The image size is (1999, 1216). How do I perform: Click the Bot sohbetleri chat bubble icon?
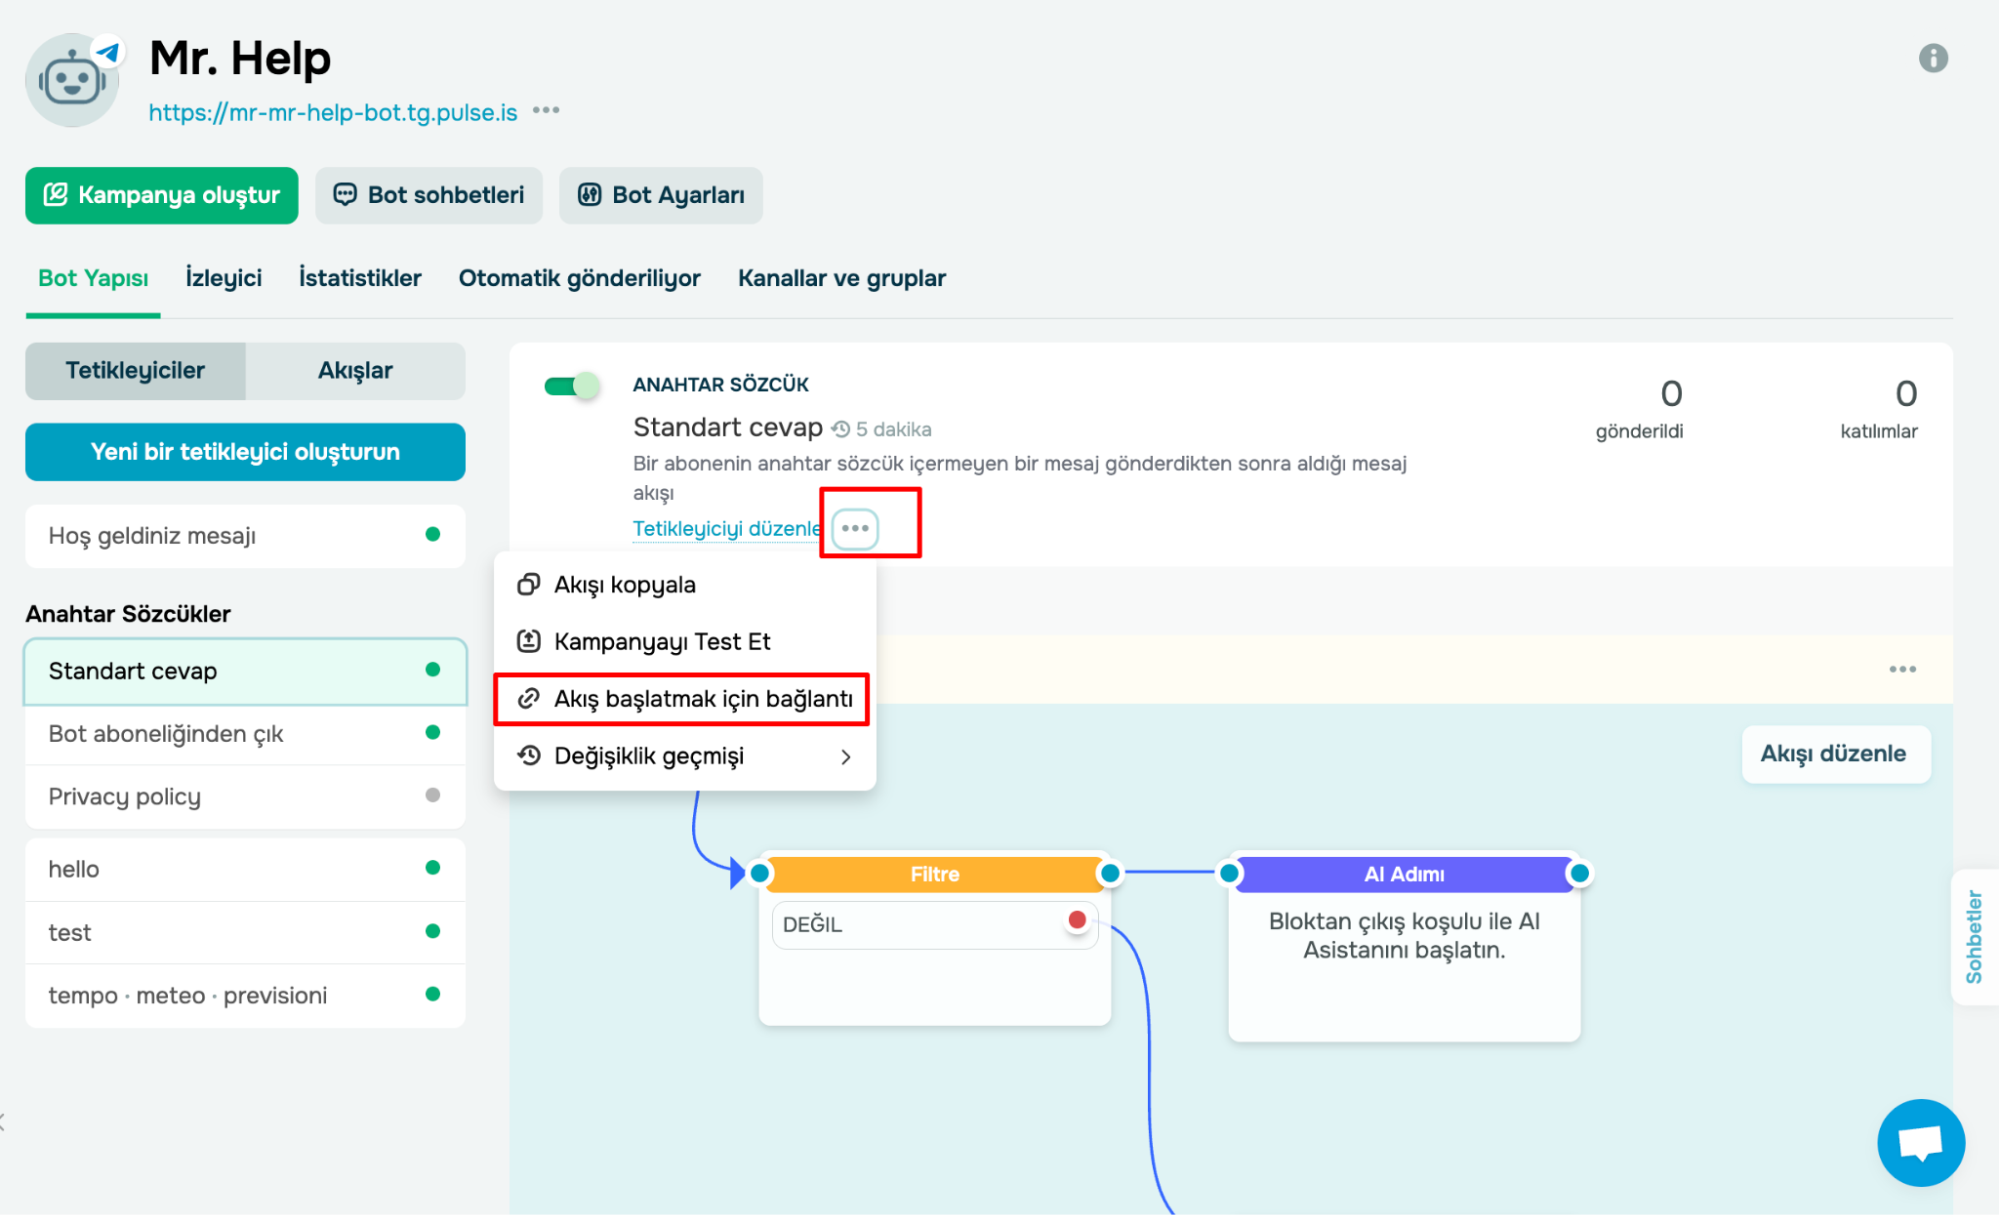coord(345,194)
